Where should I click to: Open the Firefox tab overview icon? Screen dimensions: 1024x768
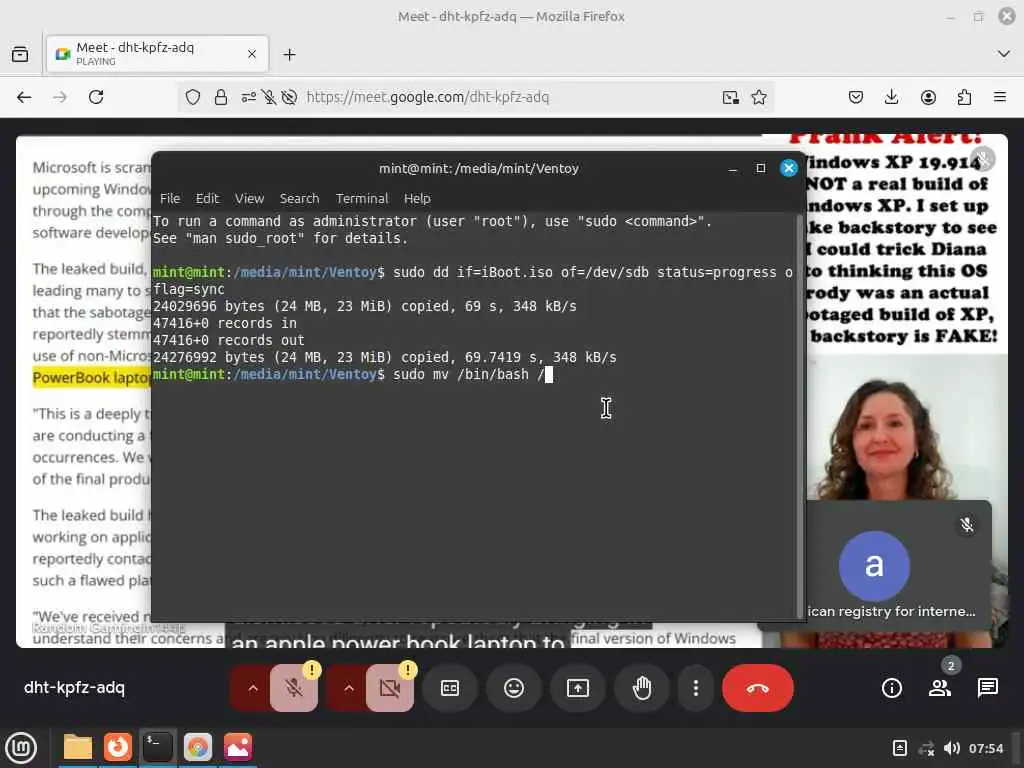20,54
